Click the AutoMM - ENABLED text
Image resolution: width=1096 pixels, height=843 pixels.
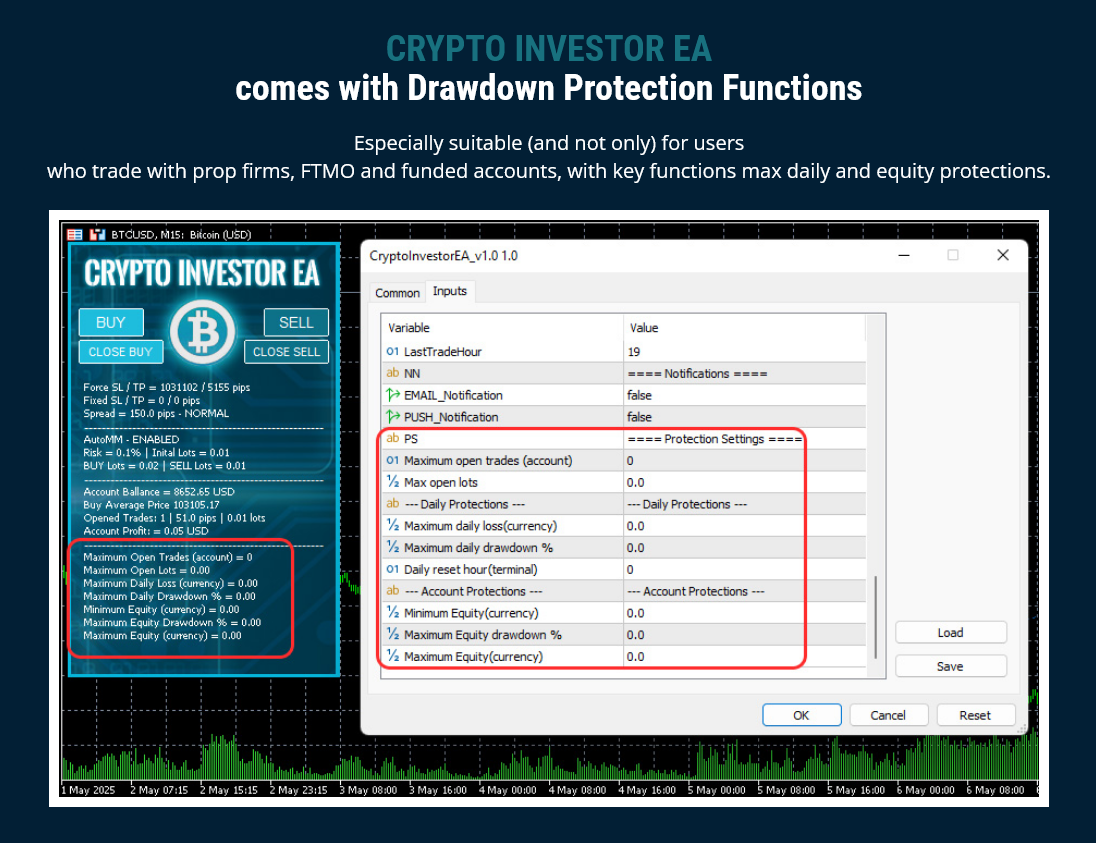(x=131, y=439)
